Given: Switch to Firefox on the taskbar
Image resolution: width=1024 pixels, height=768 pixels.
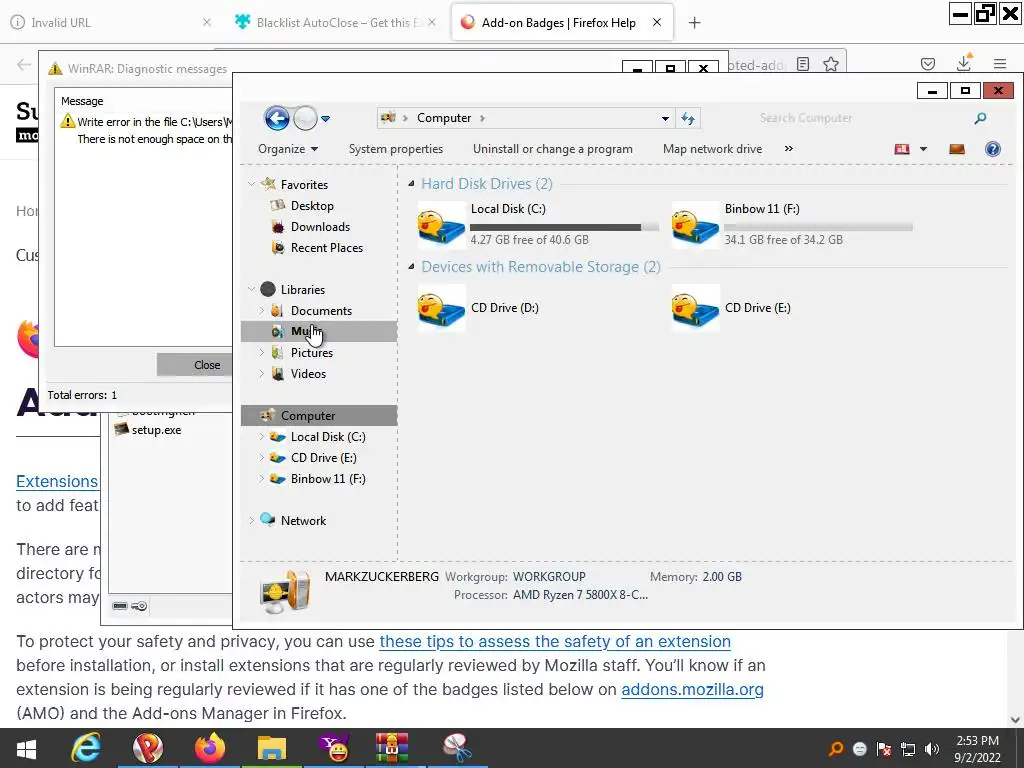Looking at the screenshot, I should [x=210, y=748].
